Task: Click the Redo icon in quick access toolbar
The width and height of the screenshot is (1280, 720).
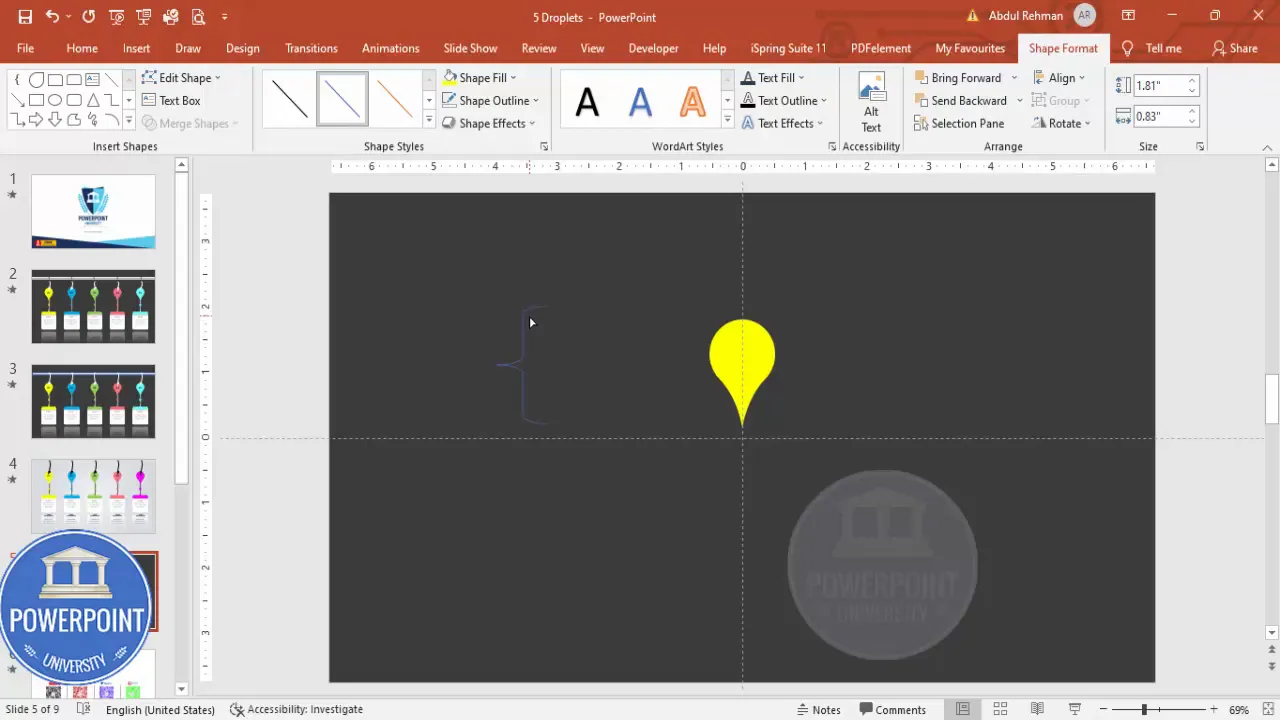Action: [x=88, y=17]
